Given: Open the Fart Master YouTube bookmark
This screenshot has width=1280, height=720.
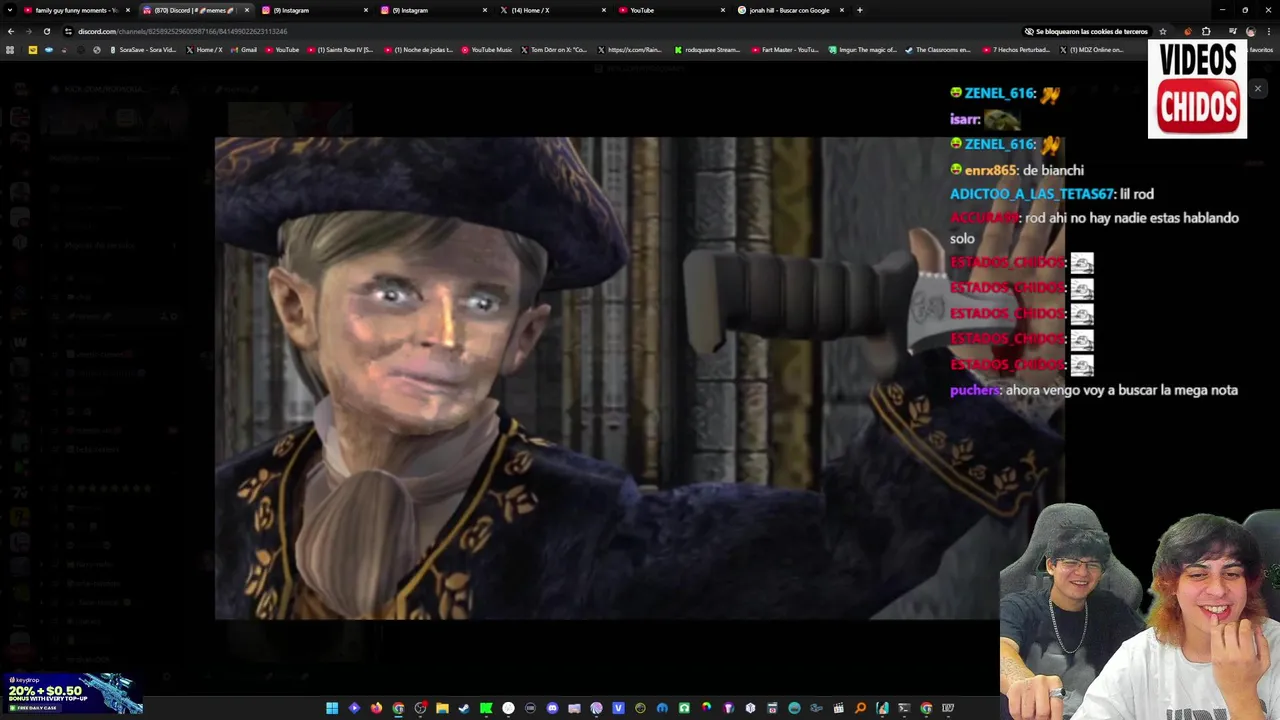Looking at the screenshot, I should [786, 49].
